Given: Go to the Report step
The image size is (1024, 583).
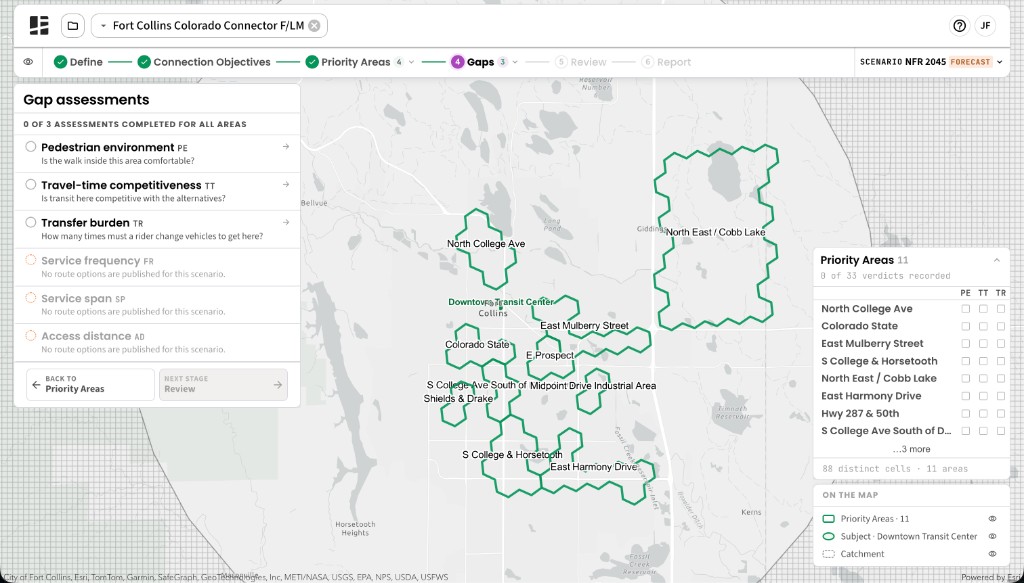Looking at the screenshot, I should pyautogui.click(x=666, y=62).
